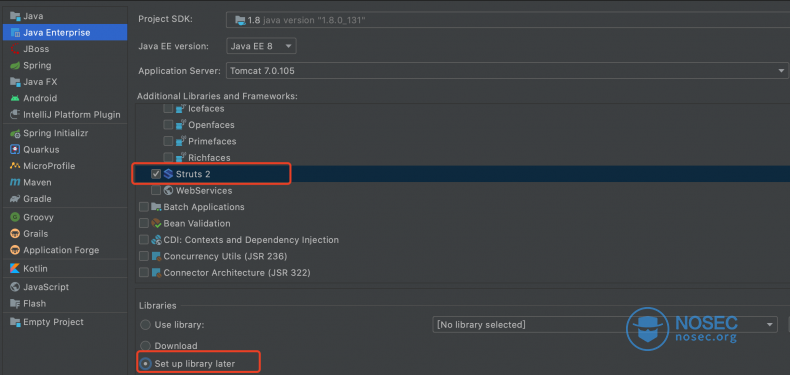Image resolution: width=790 pixels, height=375 pixels.
Task: Click the Flash folder icon
Action: click(15, 303)
